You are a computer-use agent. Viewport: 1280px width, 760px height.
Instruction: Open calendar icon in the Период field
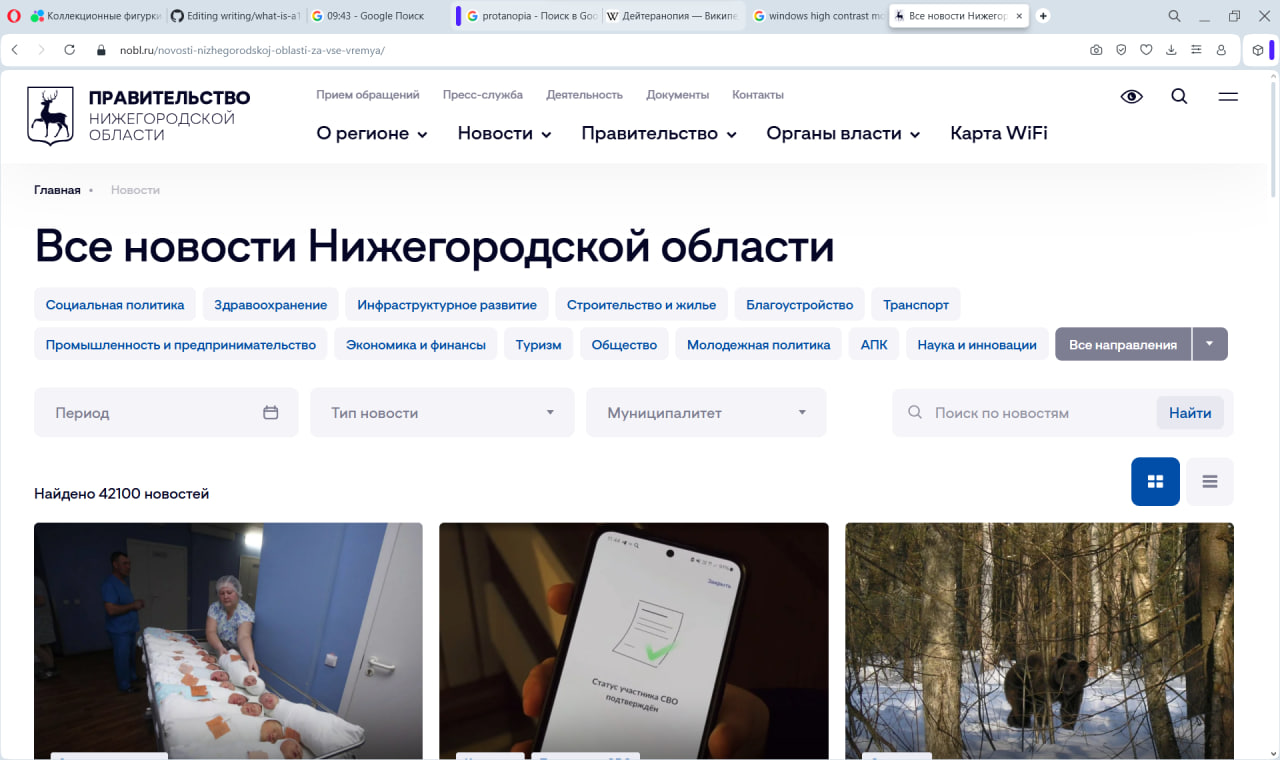271,412
